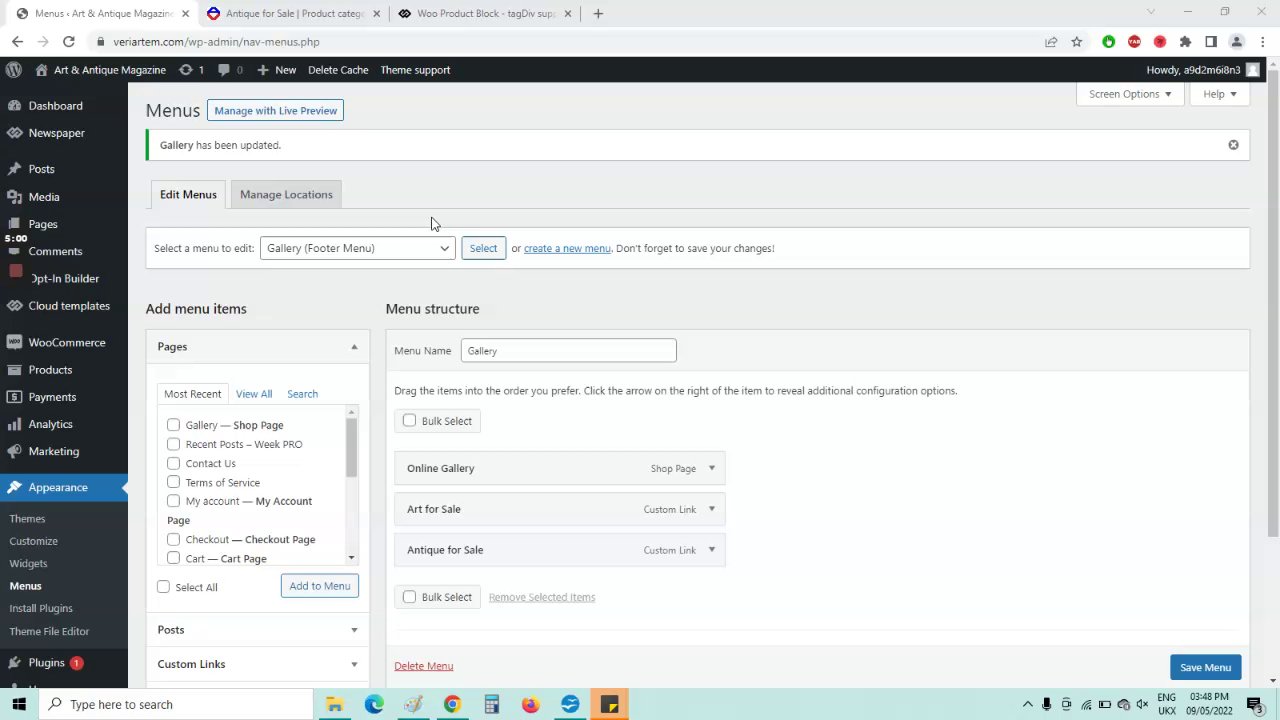Switch to the View All pages tab

pyautogui.click(x=254, y=394)
